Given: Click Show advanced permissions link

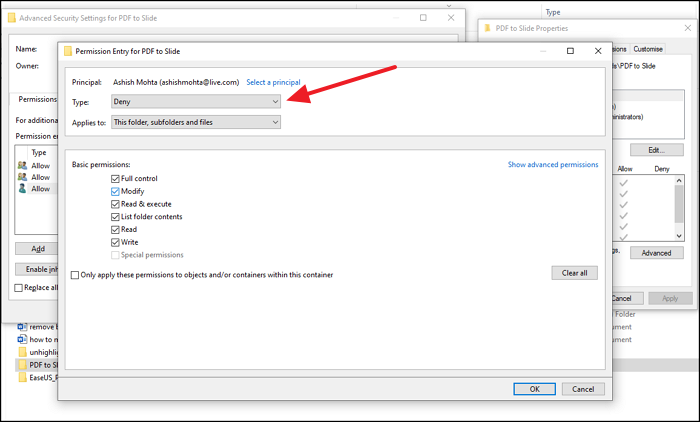Looking at the screenshot, I should tap(553, 164).
